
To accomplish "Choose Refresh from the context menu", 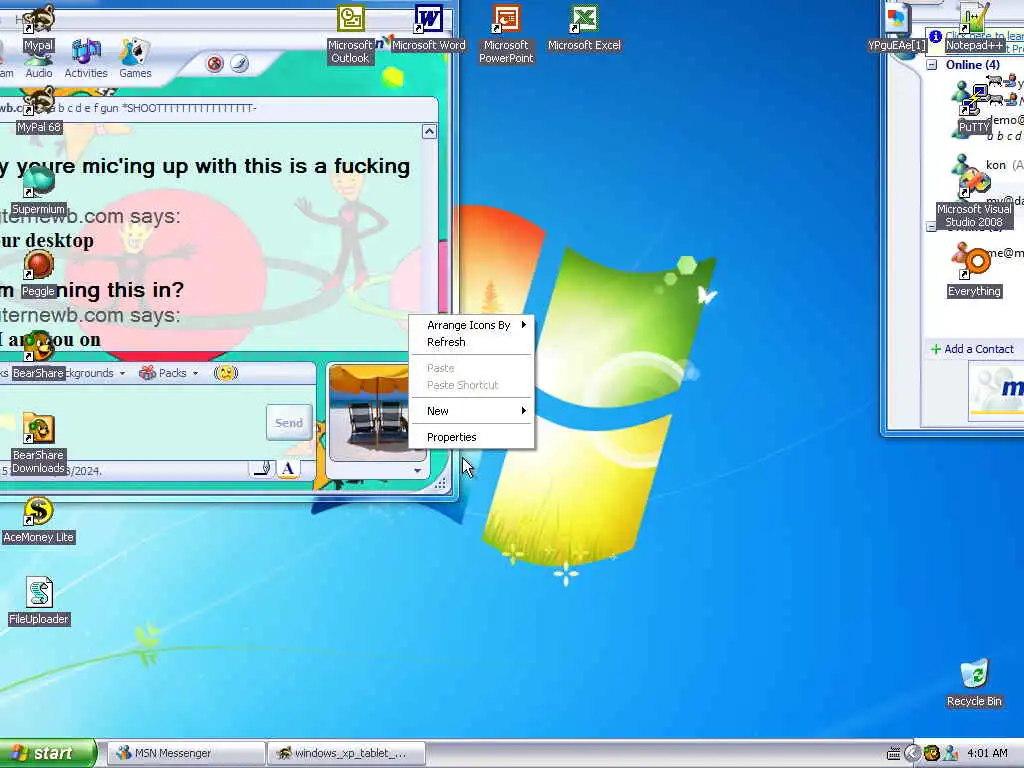I will click(x=472, y=342).
